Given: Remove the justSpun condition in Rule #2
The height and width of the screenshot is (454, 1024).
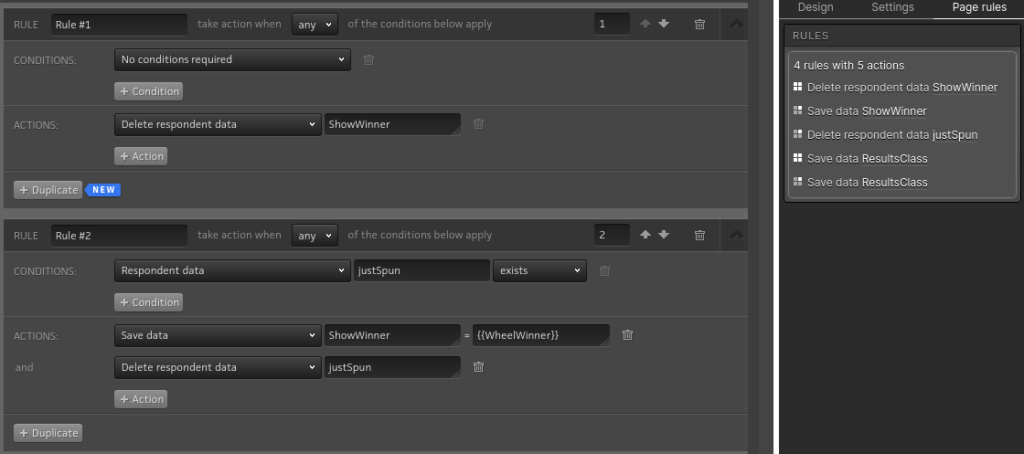Looking at the screenshot, I should (604, 271).
